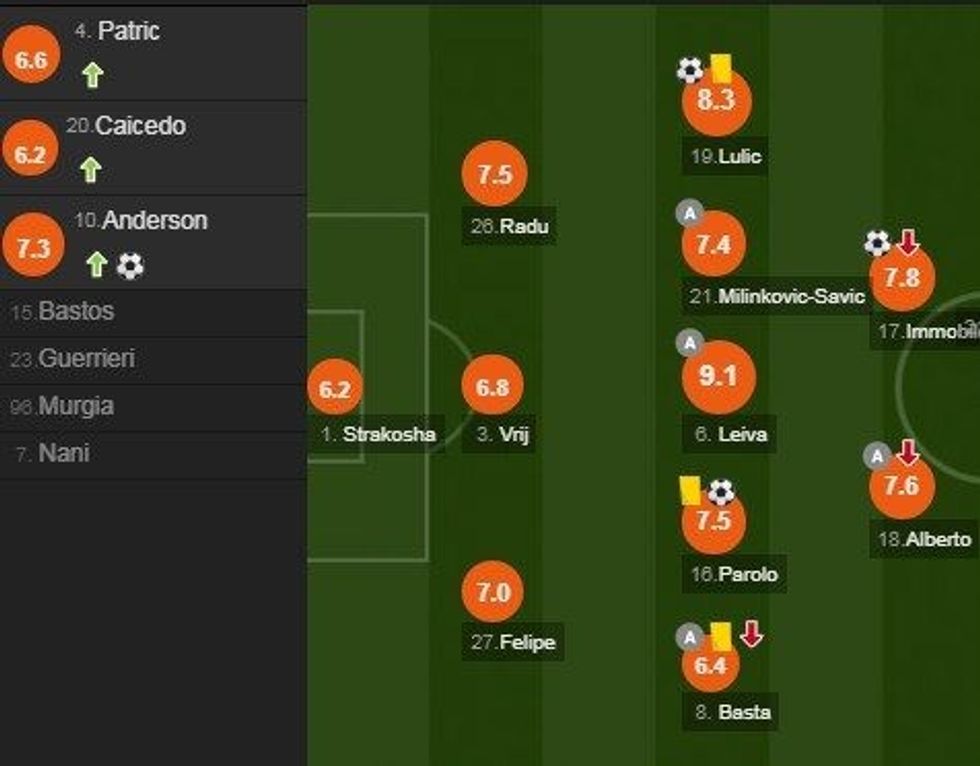Image resolution: width=980 pixels, height=766 pixels.
Task: Click Guerrieri in the bench list
Action: coord(86,358)
